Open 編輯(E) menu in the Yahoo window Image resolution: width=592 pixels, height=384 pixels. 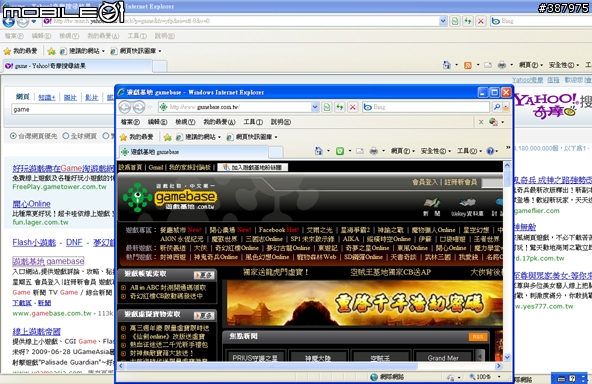42,36
